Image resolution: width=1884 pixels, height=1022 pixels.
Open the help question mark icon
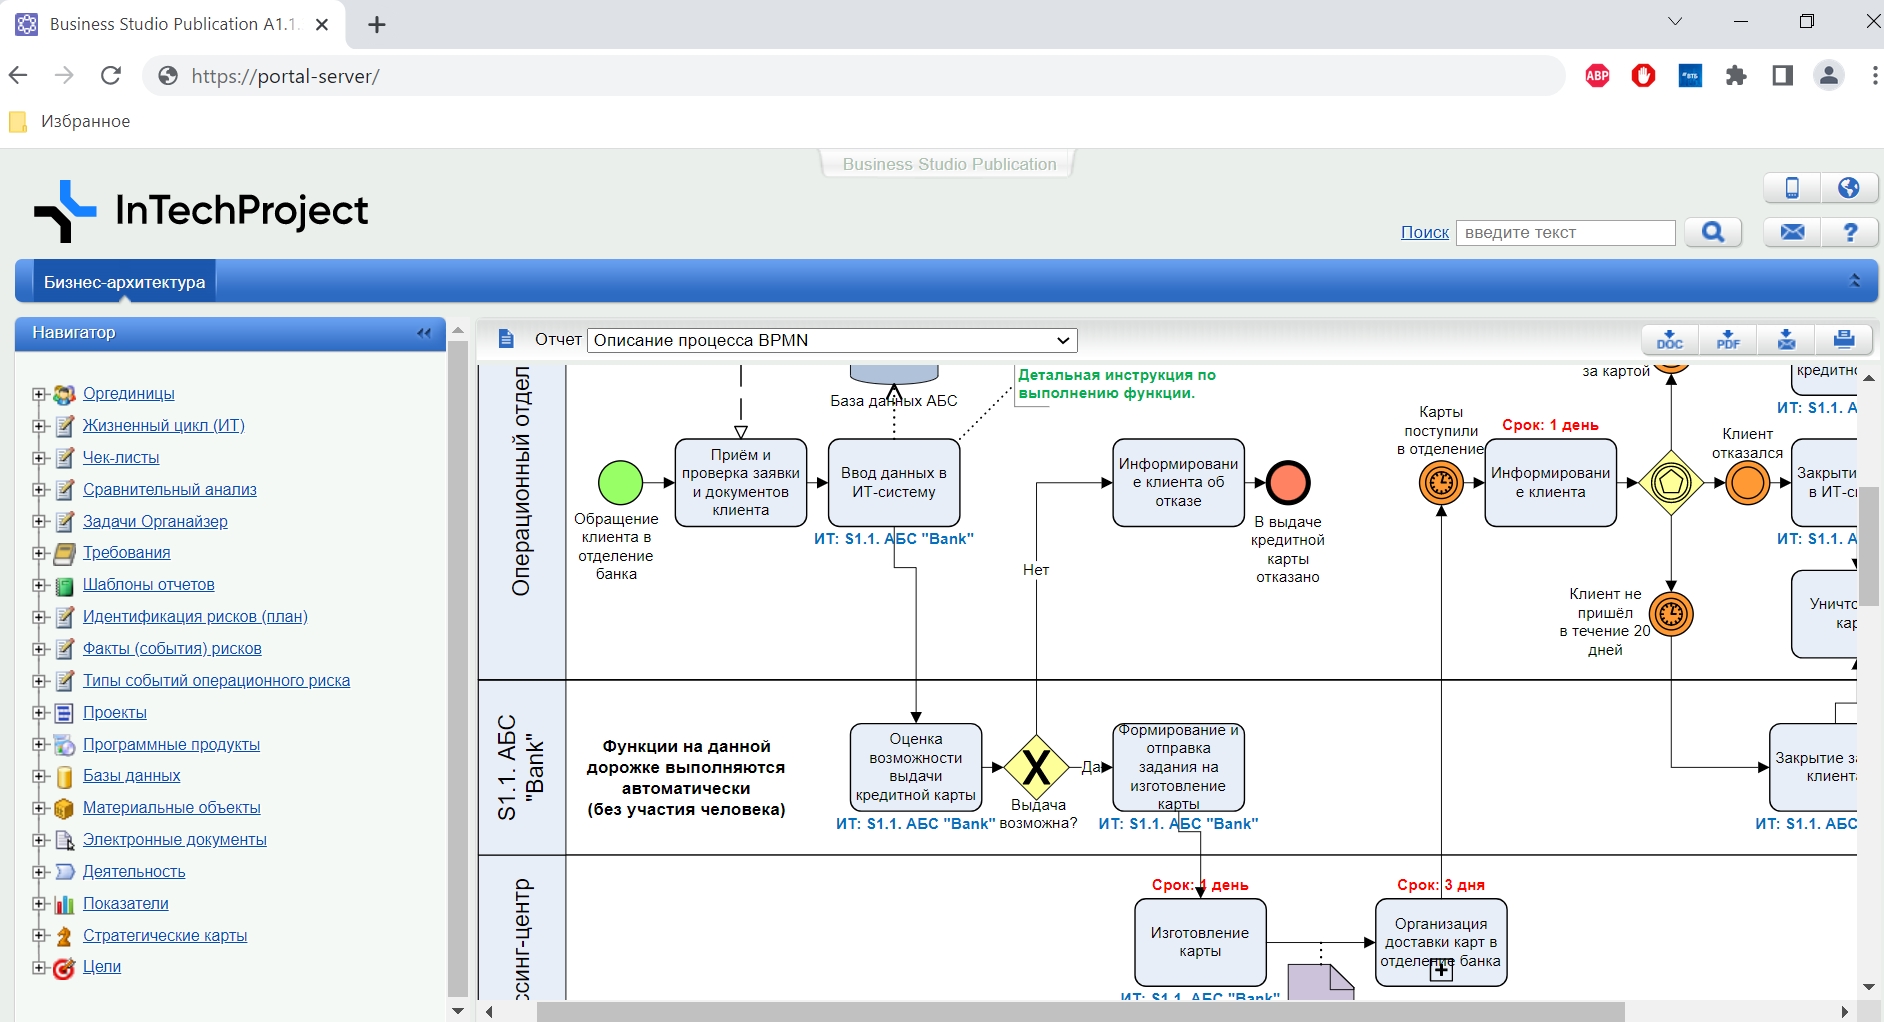[x=1850, y=232]
